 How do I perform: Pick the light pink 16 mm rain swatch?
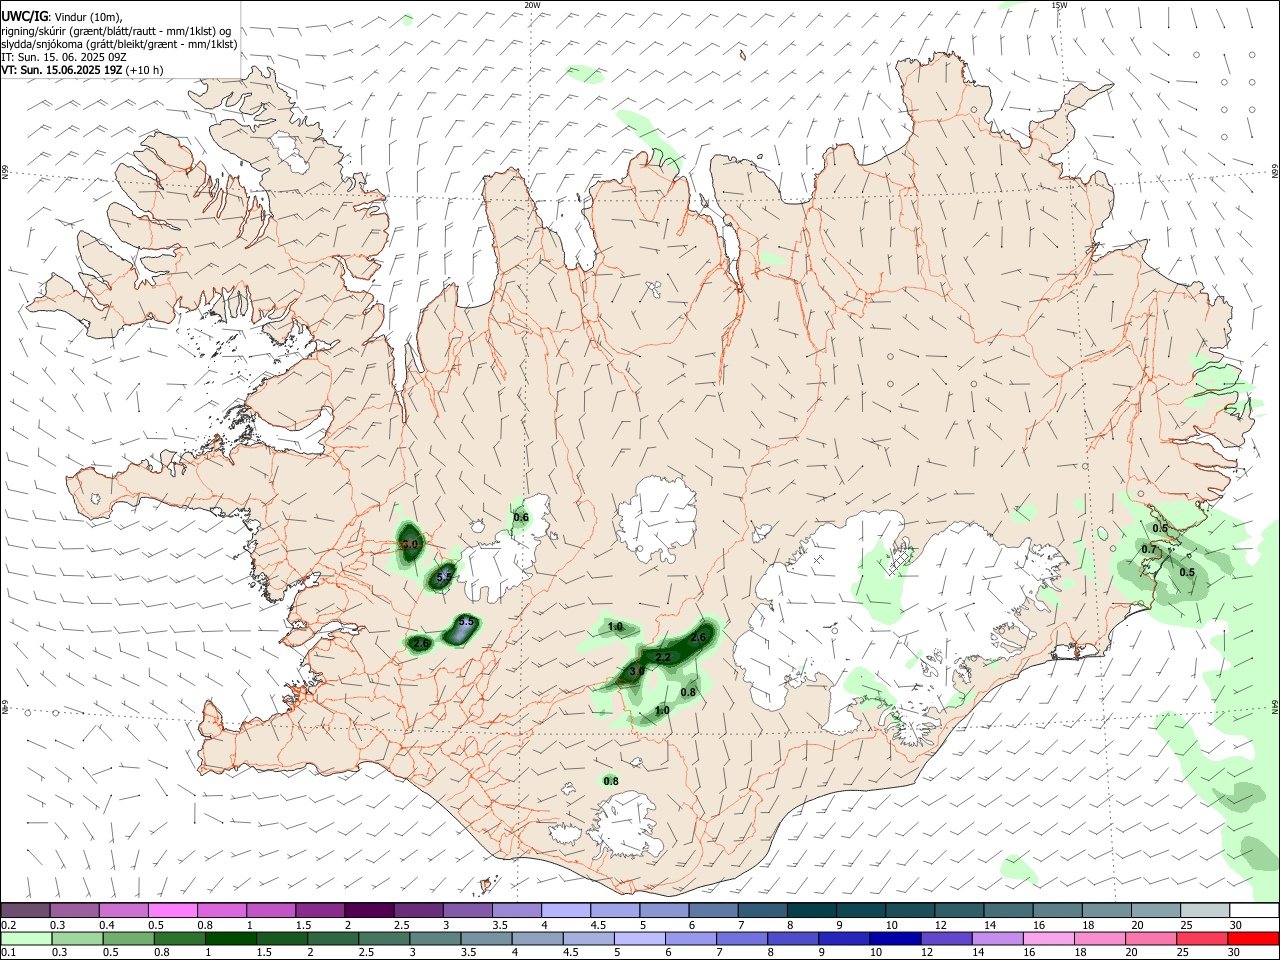(1049, 938)
